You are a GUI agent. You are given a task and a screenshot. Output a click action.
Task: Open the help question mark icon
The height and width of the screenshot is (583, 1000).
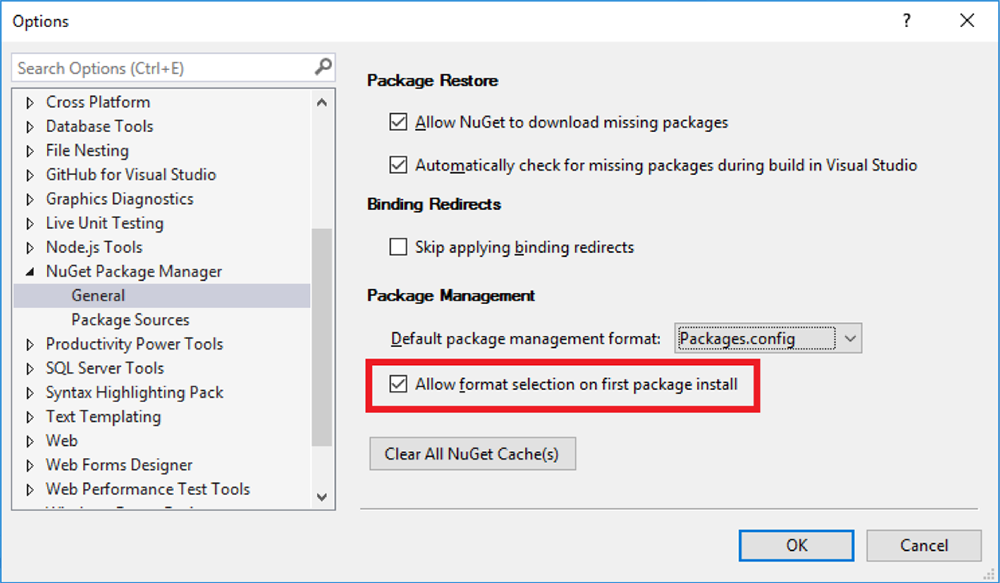[x=906, y=21]
